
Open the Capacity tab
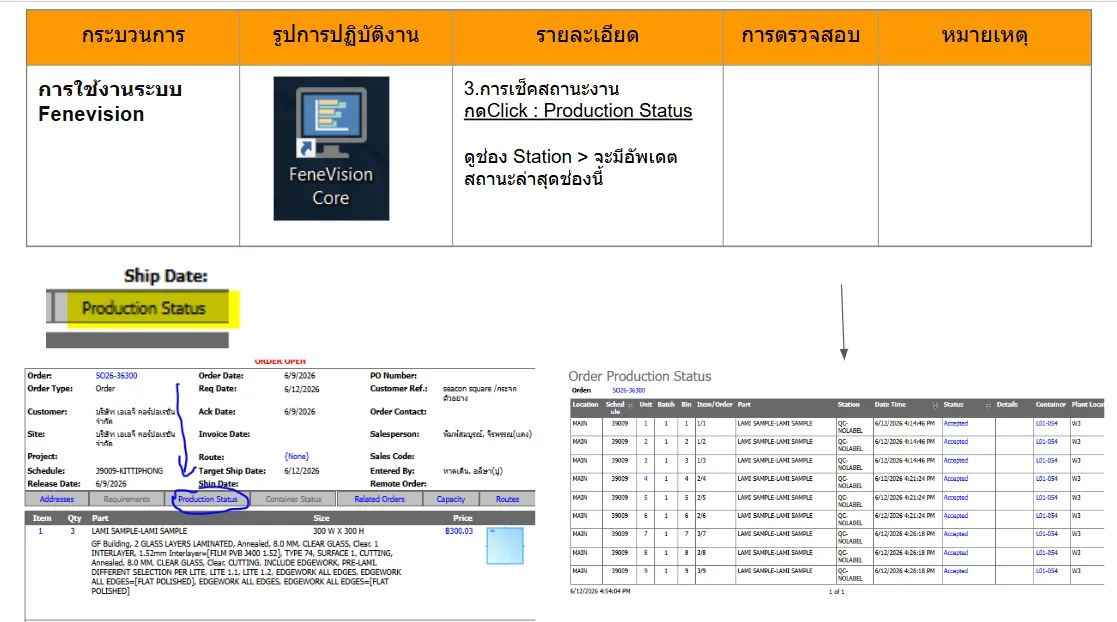coord(450,499)
